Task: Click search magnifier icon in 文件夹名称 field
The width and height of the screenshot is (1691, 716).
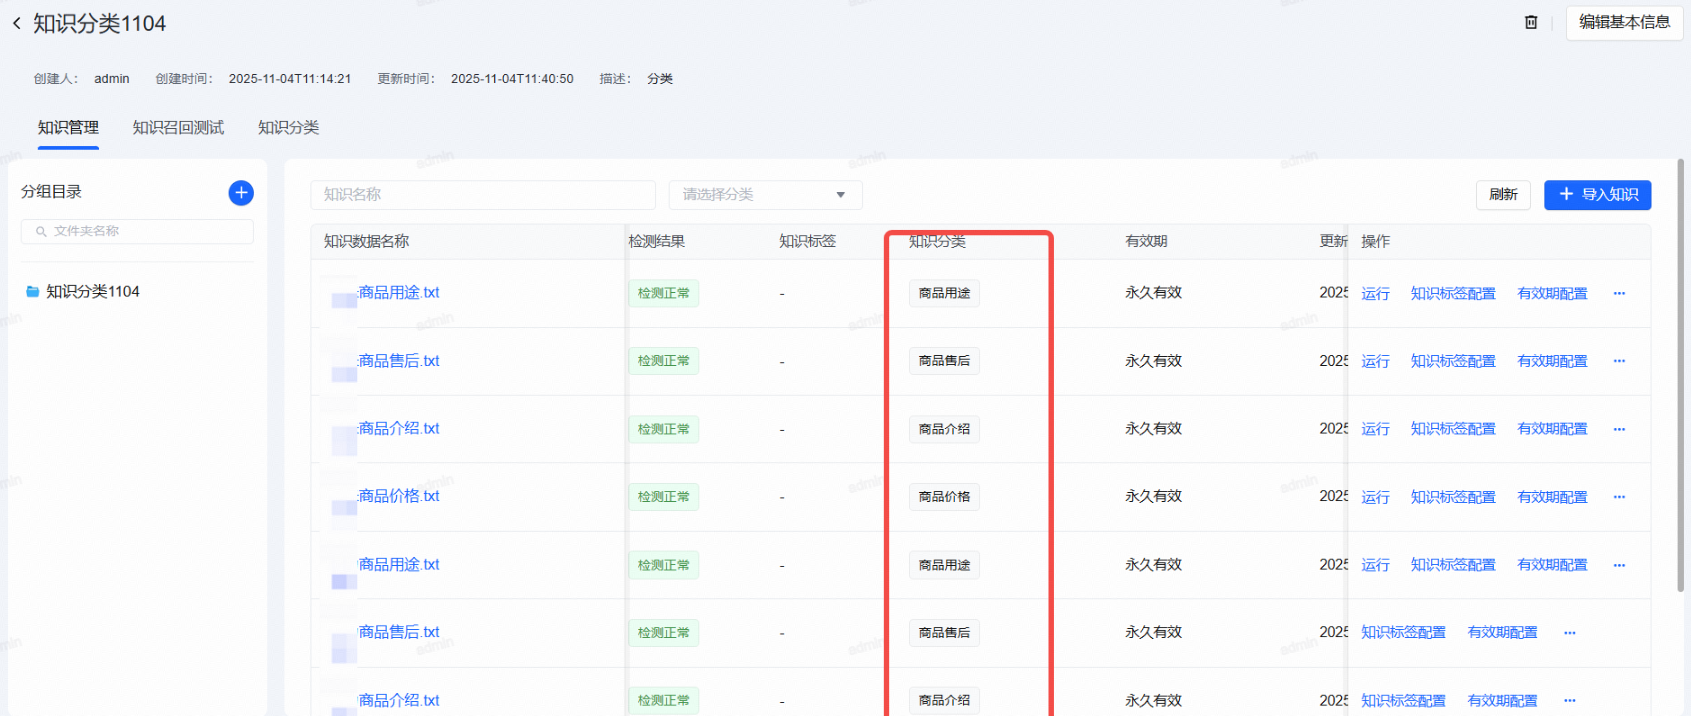Action: (x=41, y=231)
